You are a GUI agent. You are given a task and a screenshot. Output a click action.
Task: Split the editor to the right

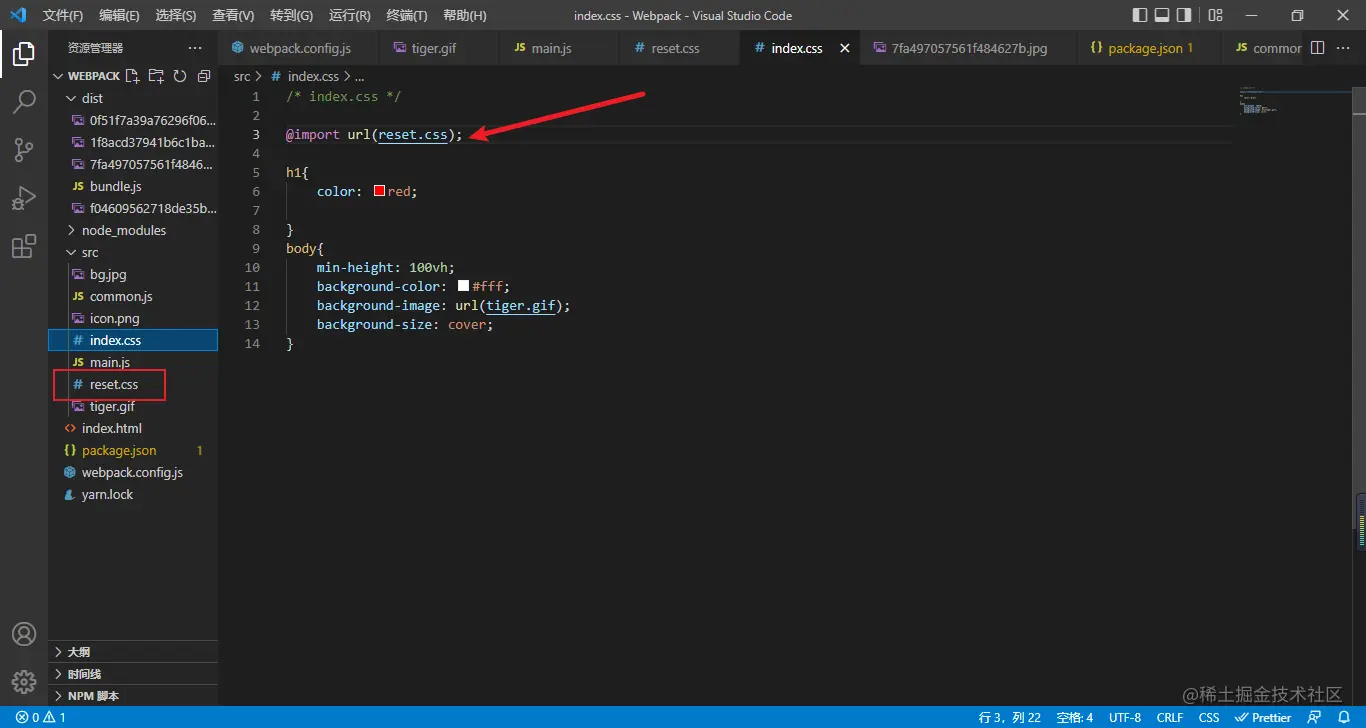click(x=1317, y=48)
